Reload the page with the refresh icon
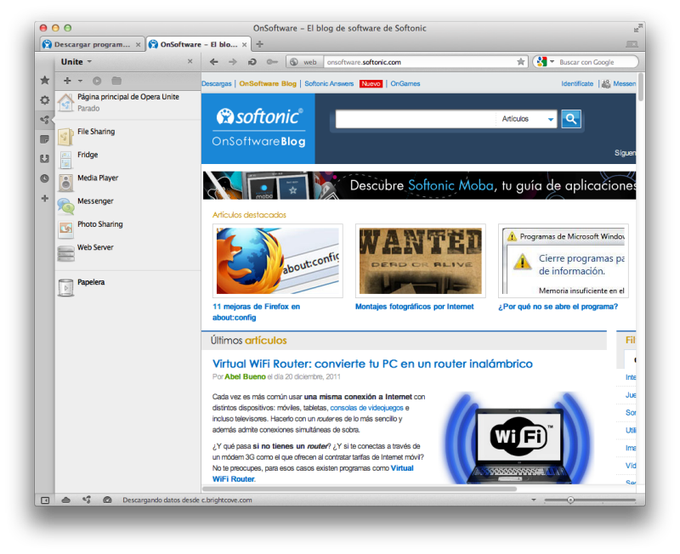Viewport: 680px width, 554px height. (252, 62)
